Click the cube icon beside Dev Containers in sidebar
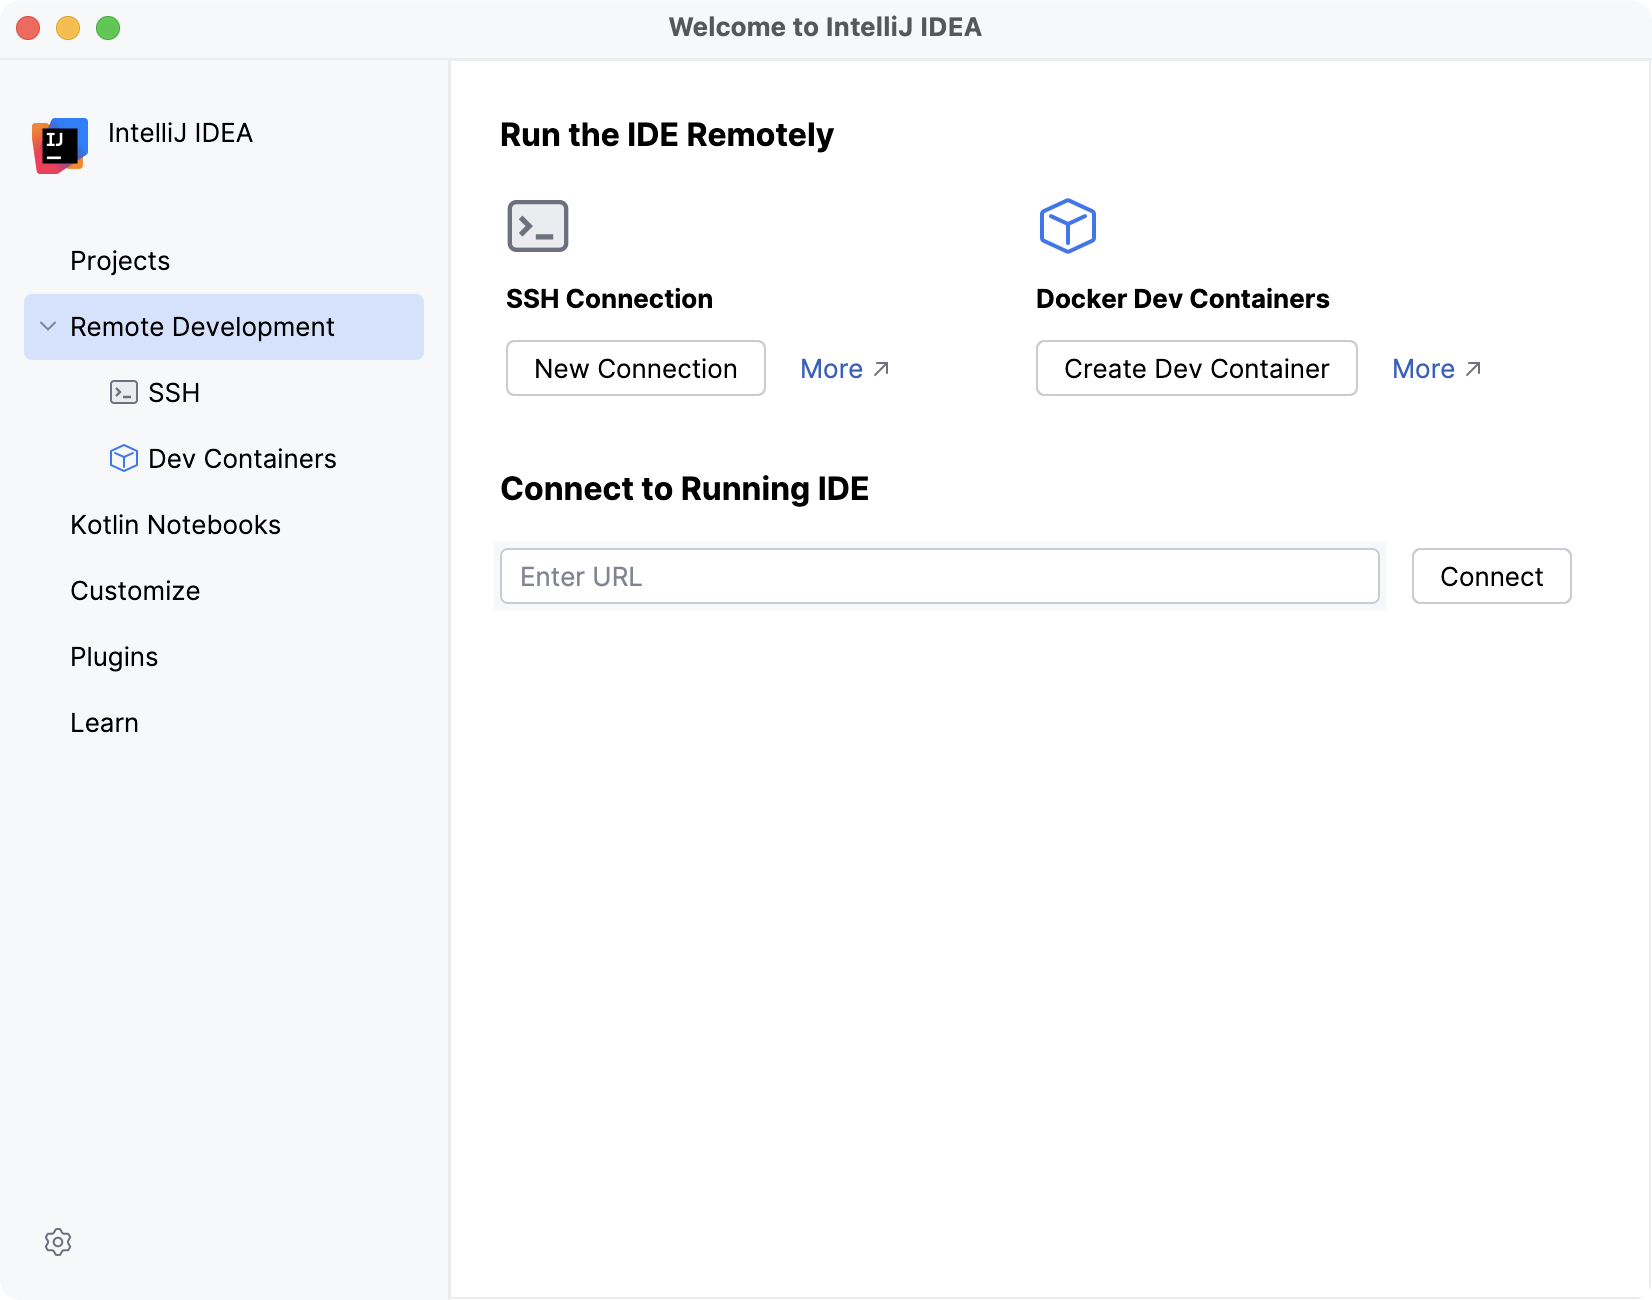The image size is (1652, 1300). click(122, 458)
